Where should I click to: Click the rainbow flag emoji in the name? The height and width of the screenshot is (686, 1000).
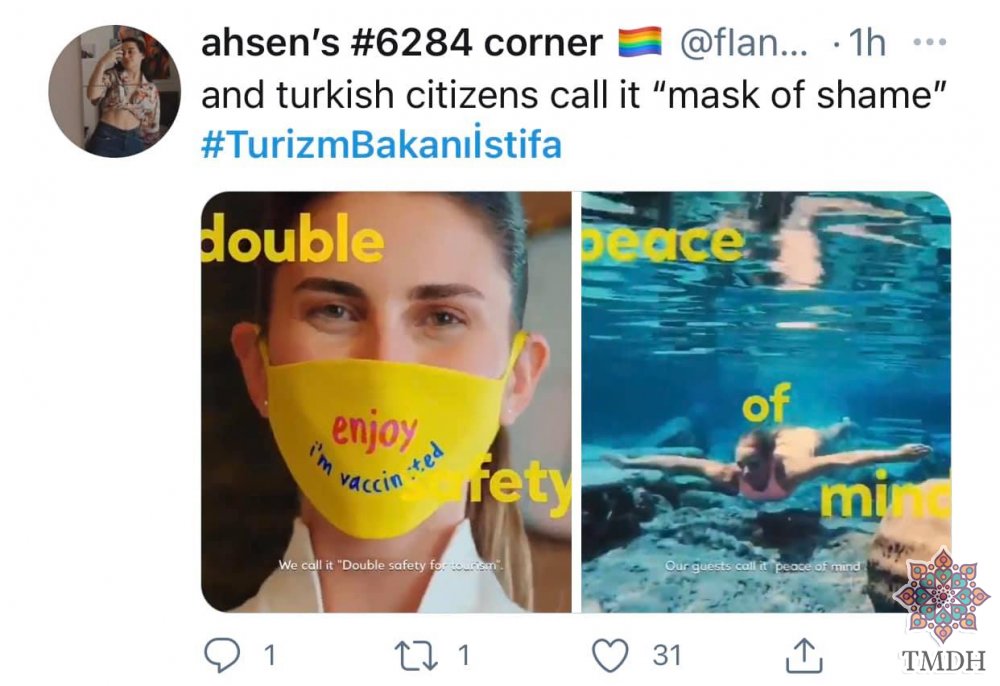click(640, 42)
